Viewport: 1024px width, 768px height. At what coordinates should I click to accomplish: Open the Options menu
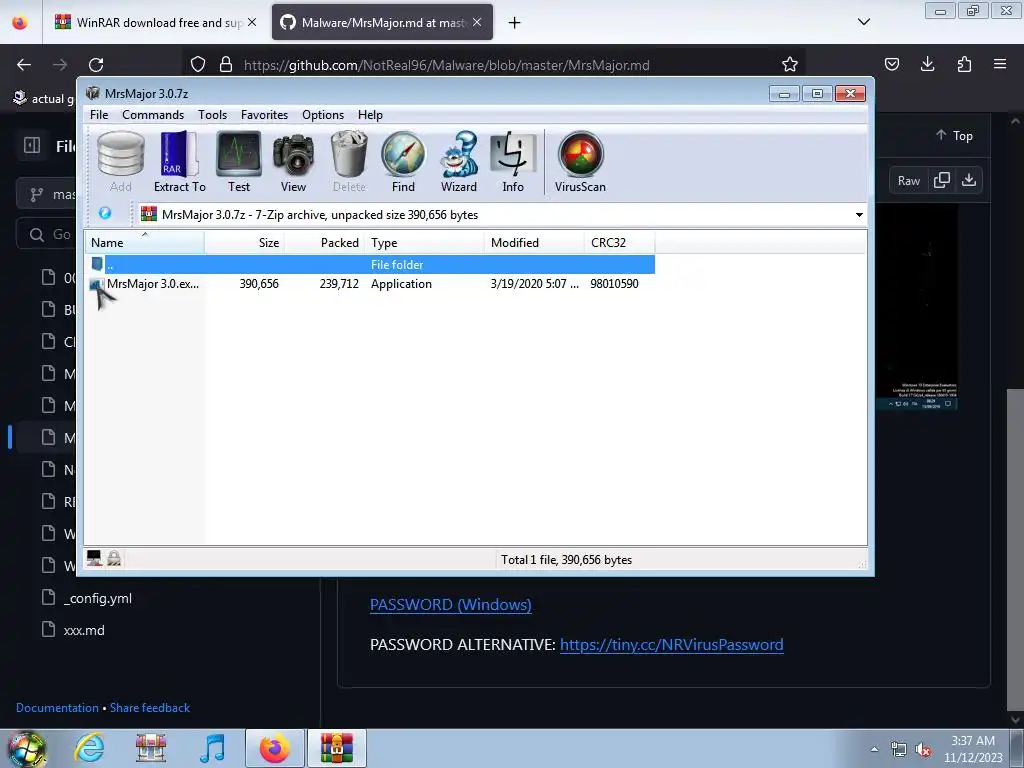[323, 115]
